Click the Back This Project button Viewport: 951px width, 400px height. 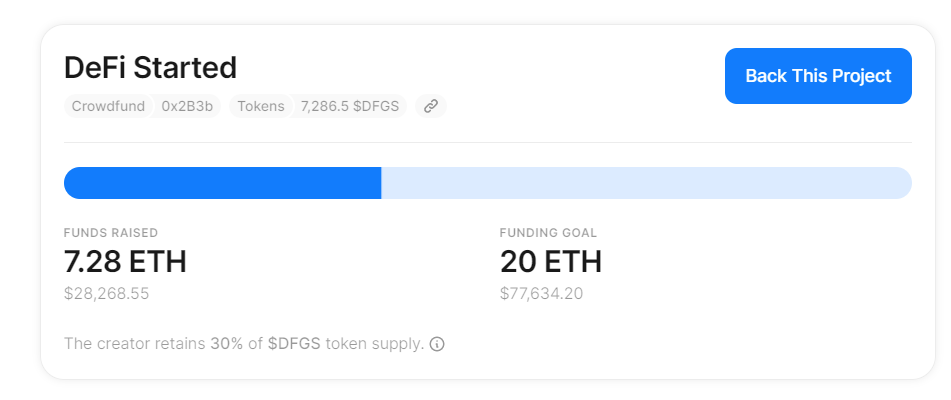click(818, 76)
